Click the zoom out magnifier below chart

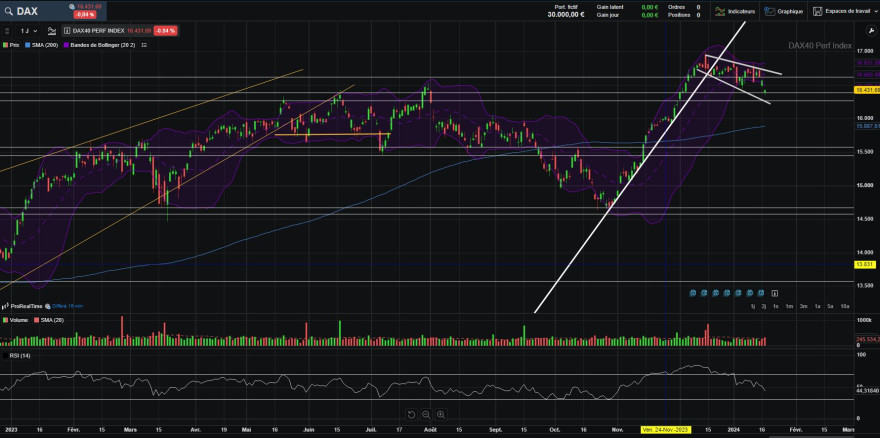[x=426, y=415]
